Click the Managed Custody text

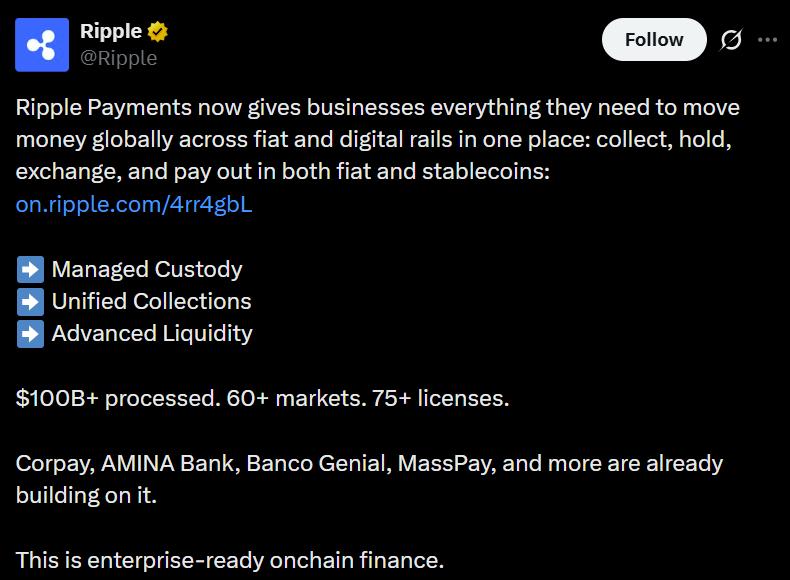coord(147,269)
